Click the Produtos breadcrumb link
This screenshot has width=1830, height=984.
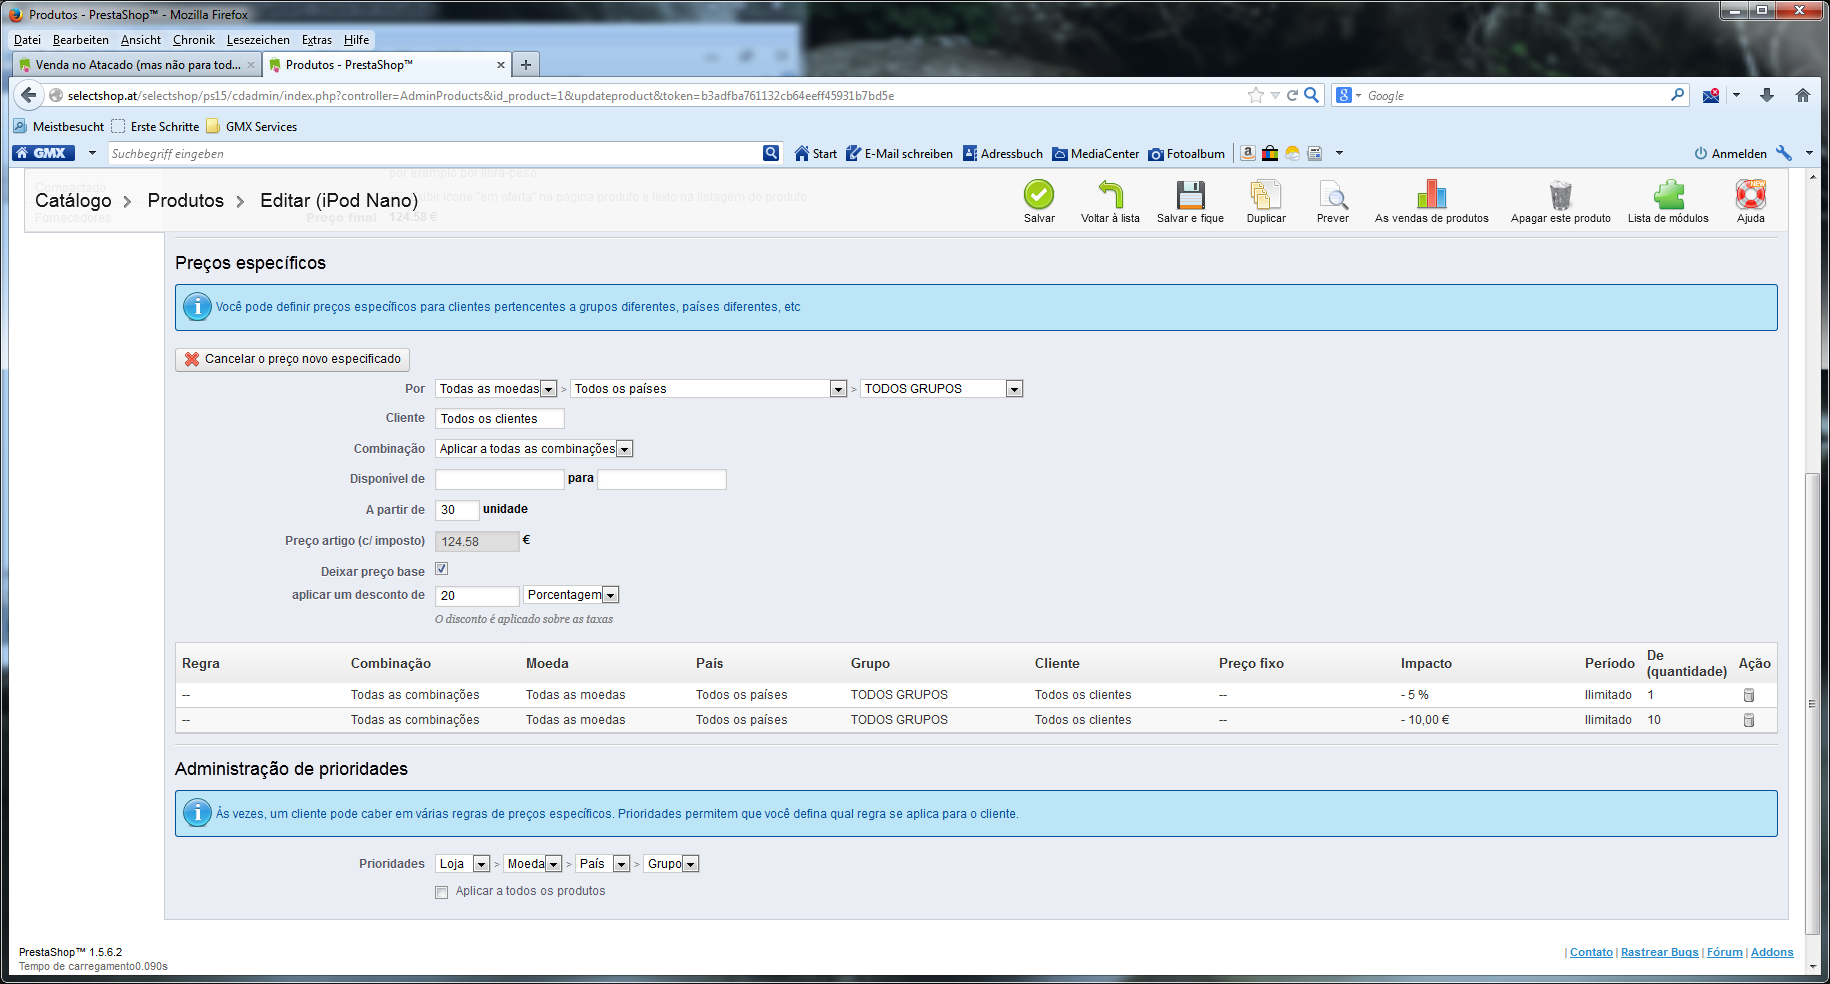(186, 200)
